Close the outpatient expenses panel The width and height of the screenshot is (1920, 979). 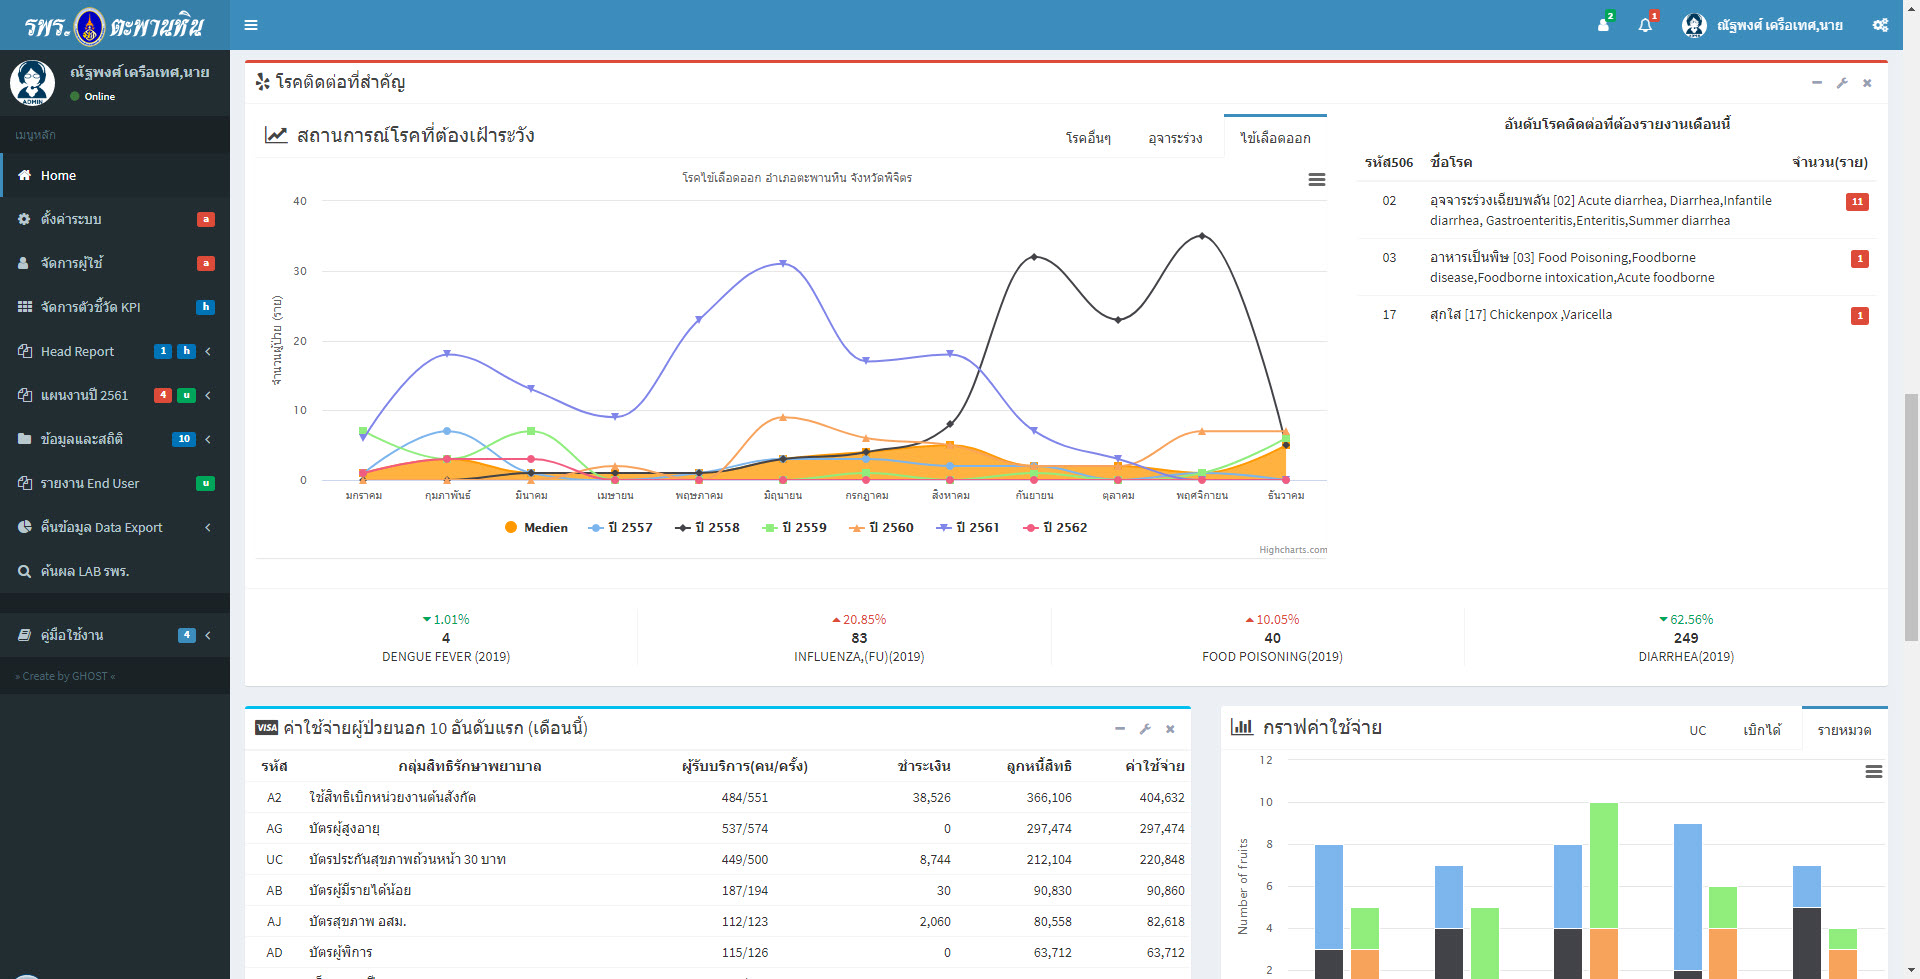[1170, 729]
